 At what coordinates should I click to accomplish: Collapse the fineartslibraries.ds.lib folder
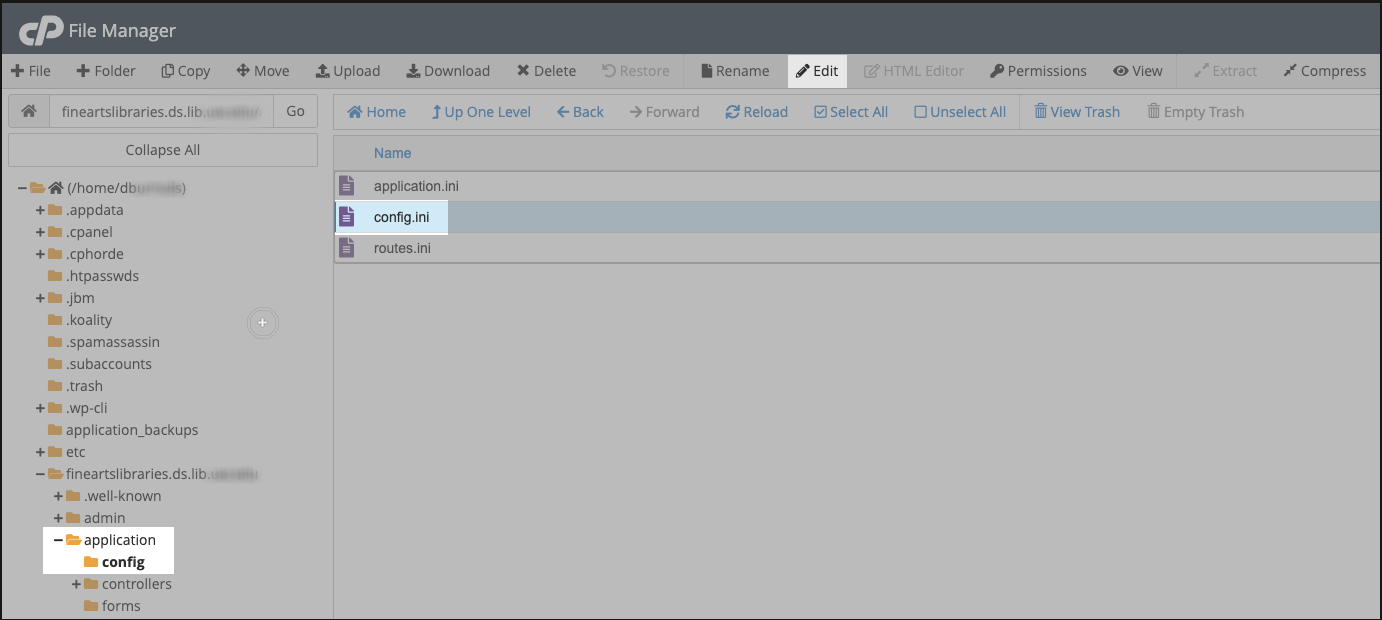[40, 474]
